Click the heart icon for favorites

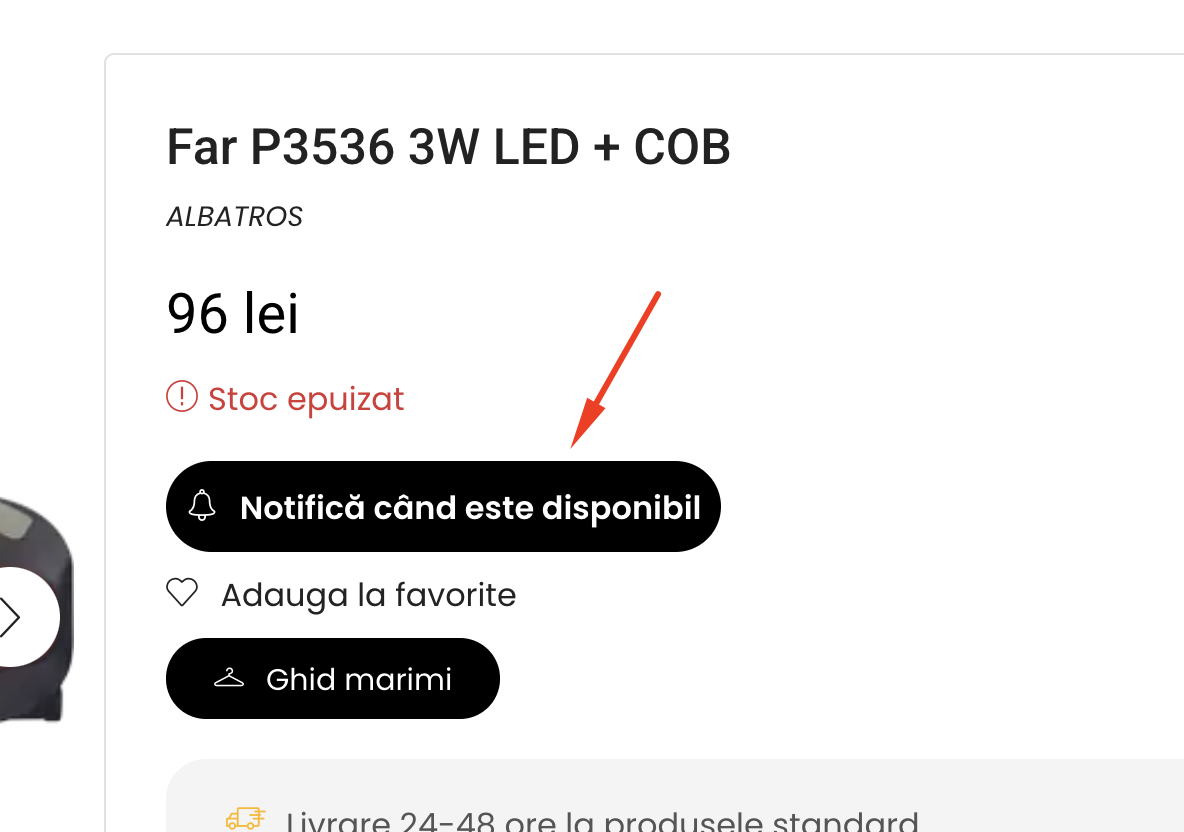[182, 593]
